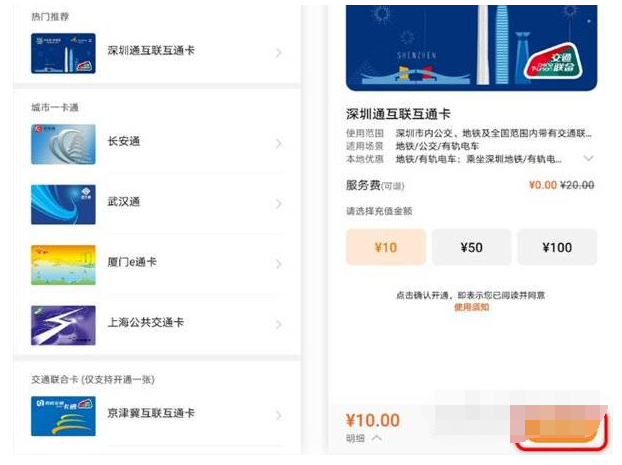Select the ¥50 recharge amount

(471, 247)
